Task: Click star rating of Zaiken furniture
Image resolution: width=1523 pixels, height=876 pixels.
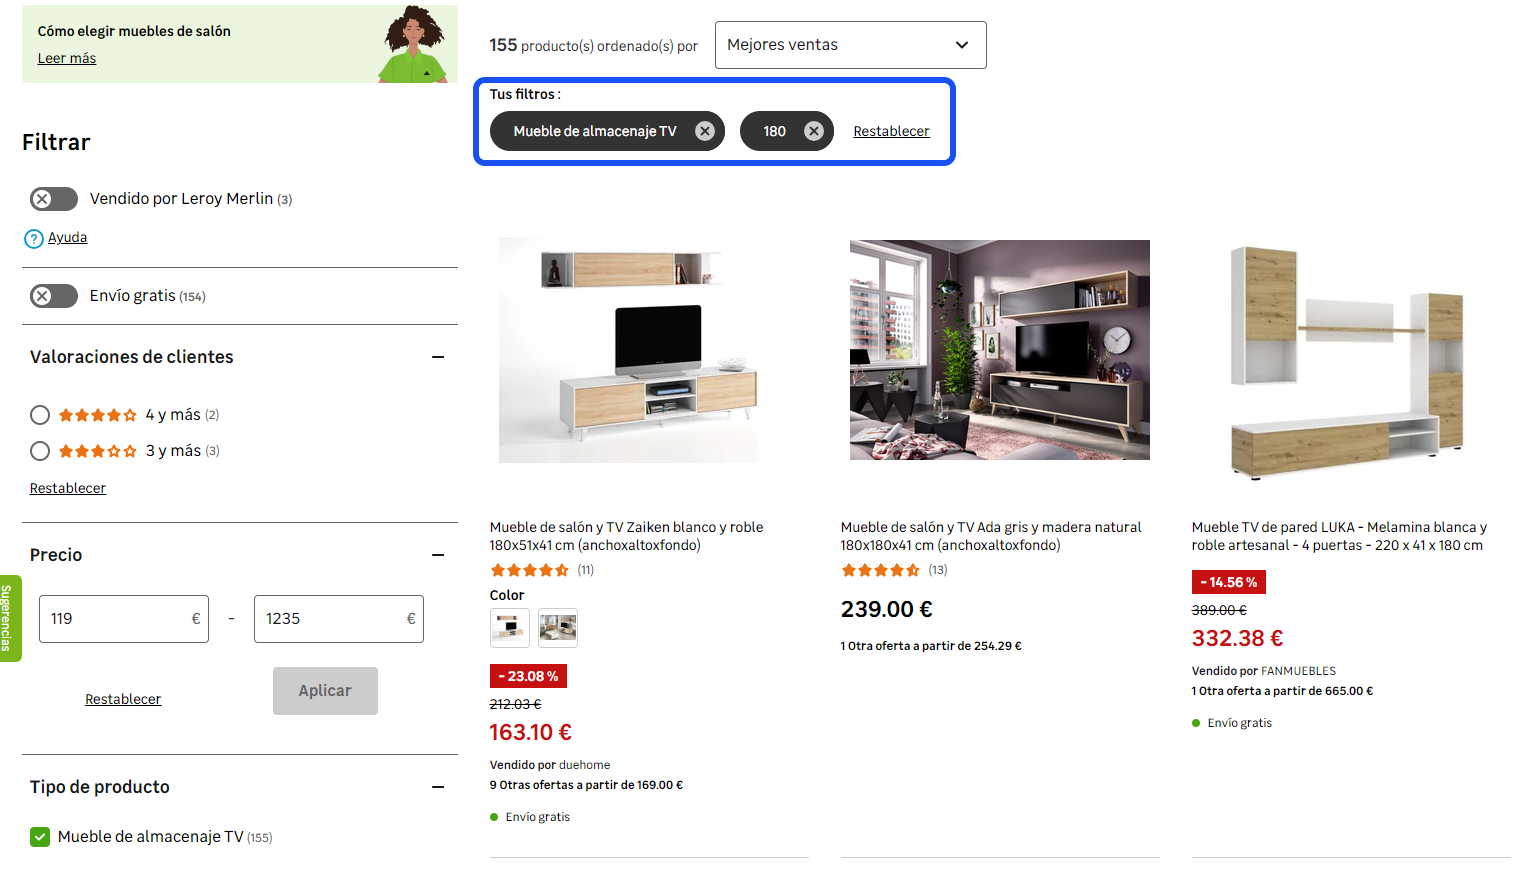Action: click(529, 570)
